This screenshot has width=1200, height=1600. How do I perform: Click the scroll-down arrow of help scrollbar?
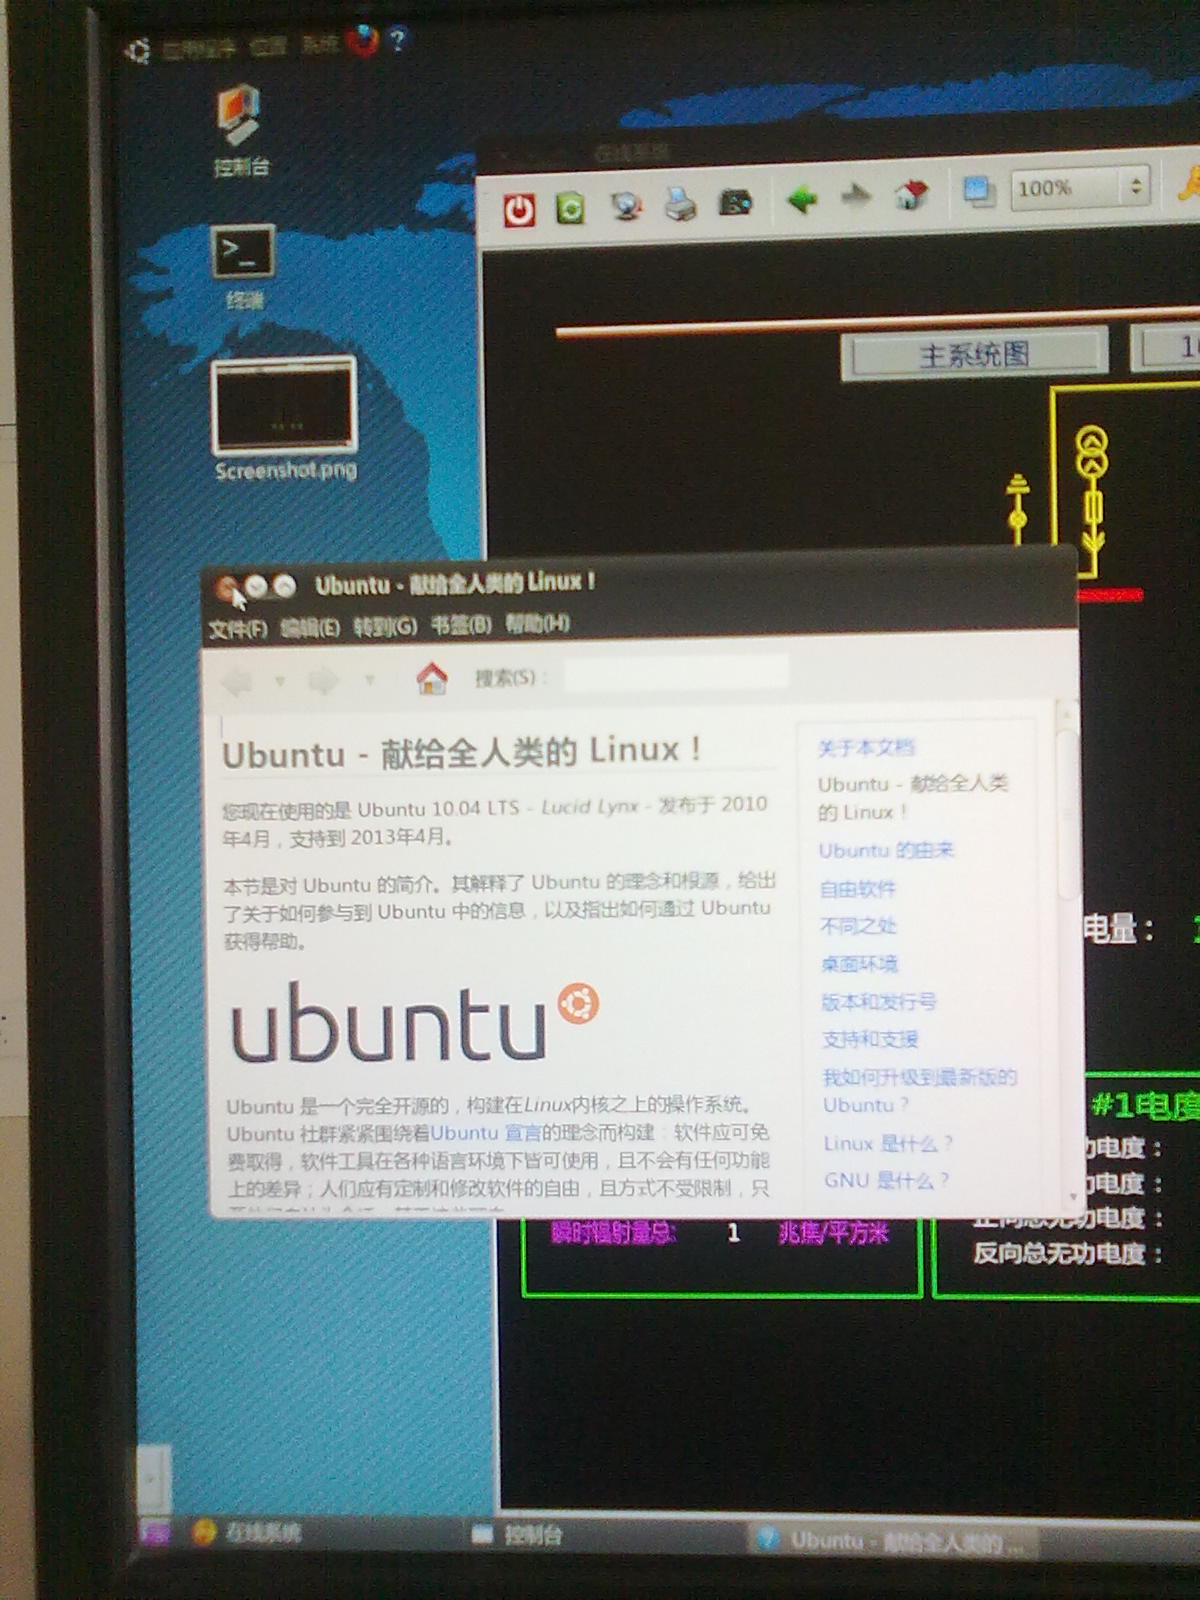click(x=1074, y=1197)
